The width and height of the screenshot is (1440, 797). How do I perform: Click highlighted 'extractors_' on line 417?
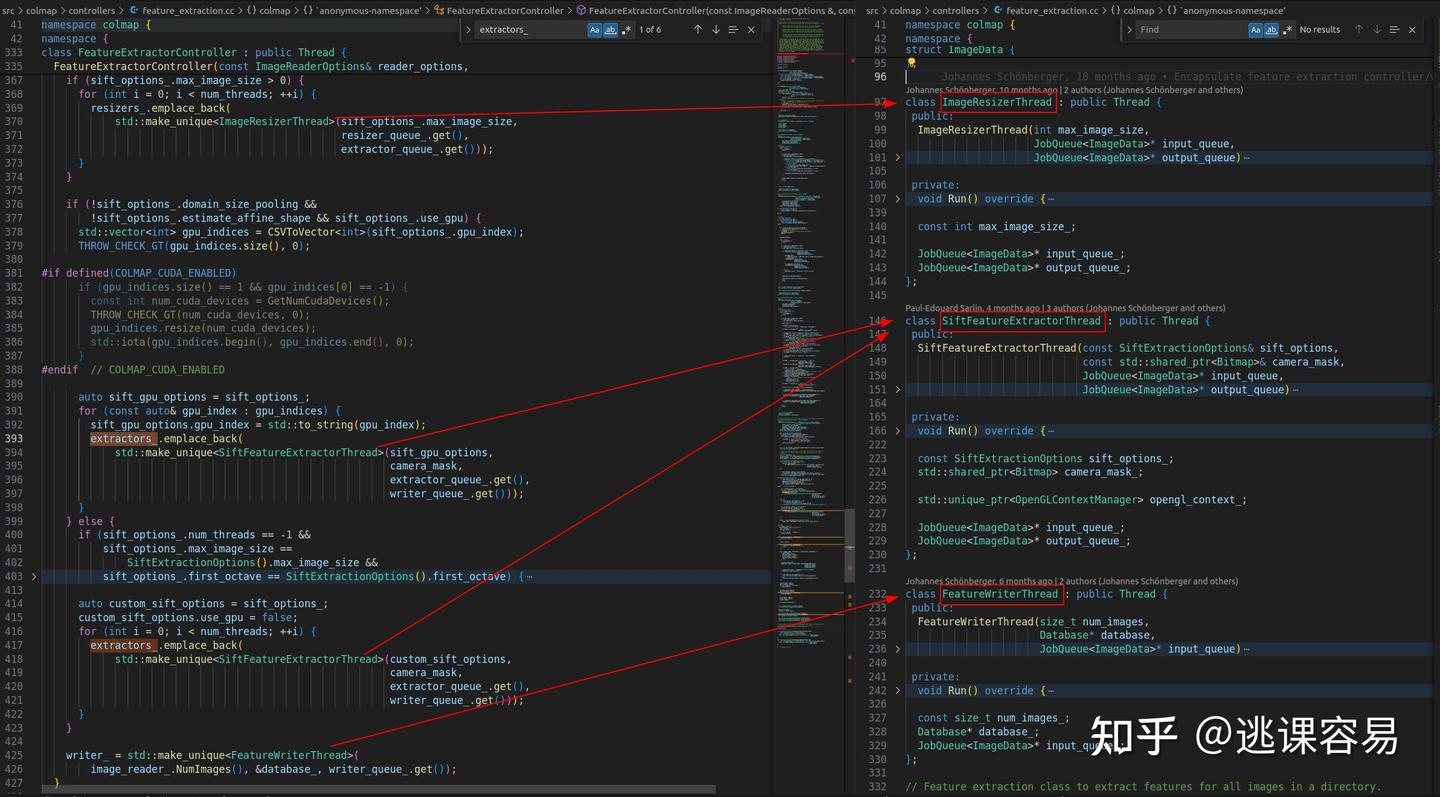coord(122,645)
